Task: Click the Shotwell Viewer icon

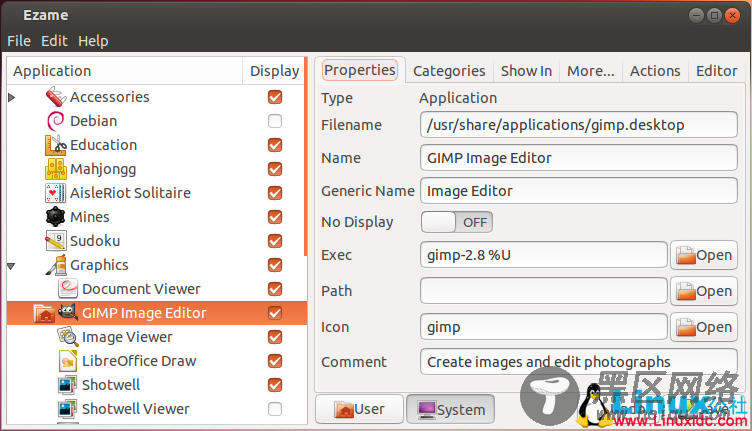Action: pyautogui.click(x=68, y=408)
